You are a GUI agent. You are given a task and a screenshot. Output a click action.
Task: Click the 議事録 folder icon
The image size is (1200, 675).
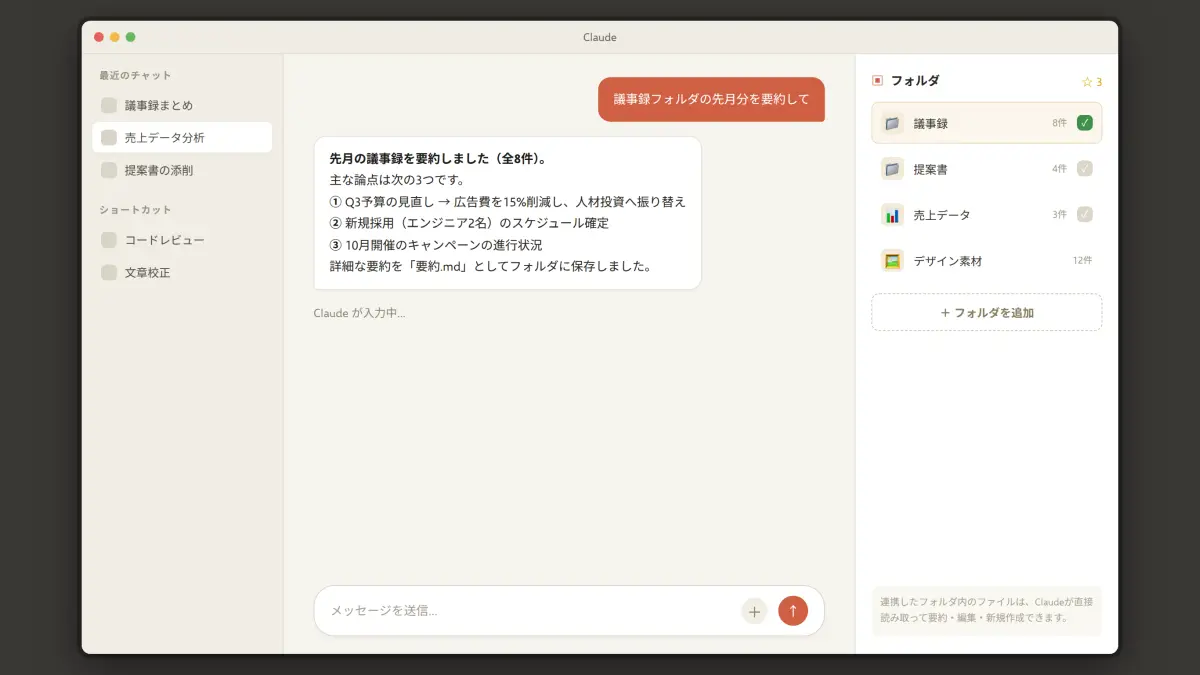point(892,123)
